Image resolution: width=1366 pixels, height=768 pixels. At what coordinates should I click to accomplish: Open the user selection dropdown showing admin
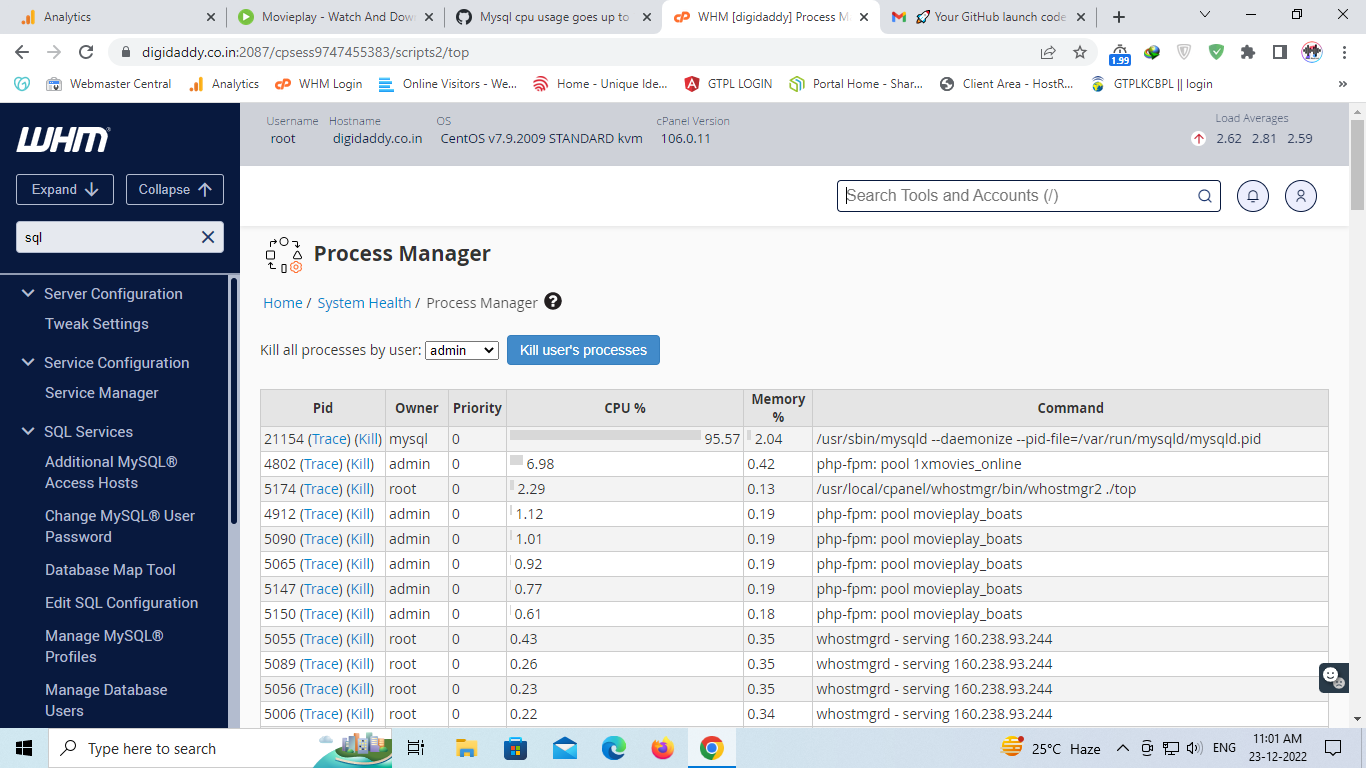[461, 350]
